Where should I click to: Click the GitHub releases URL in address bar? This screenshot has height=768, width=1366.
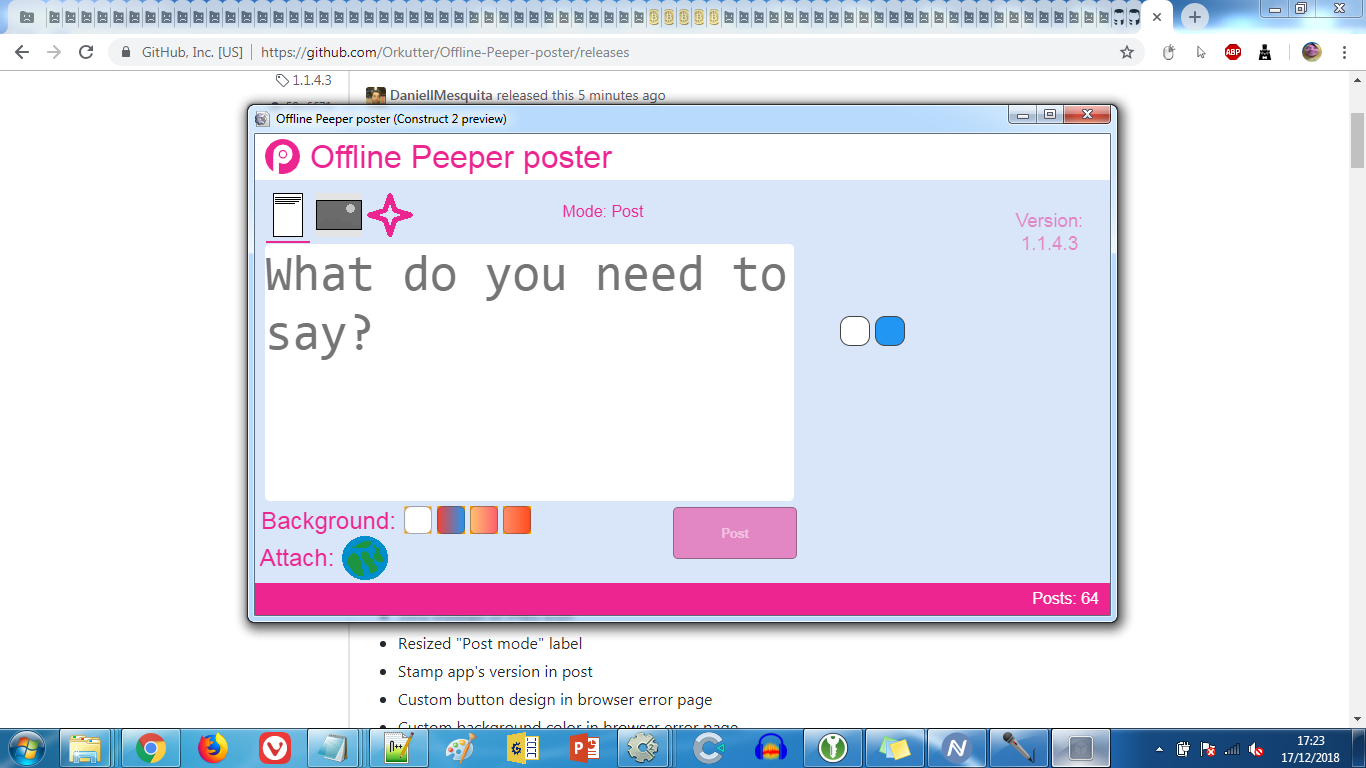coord(444,52)
